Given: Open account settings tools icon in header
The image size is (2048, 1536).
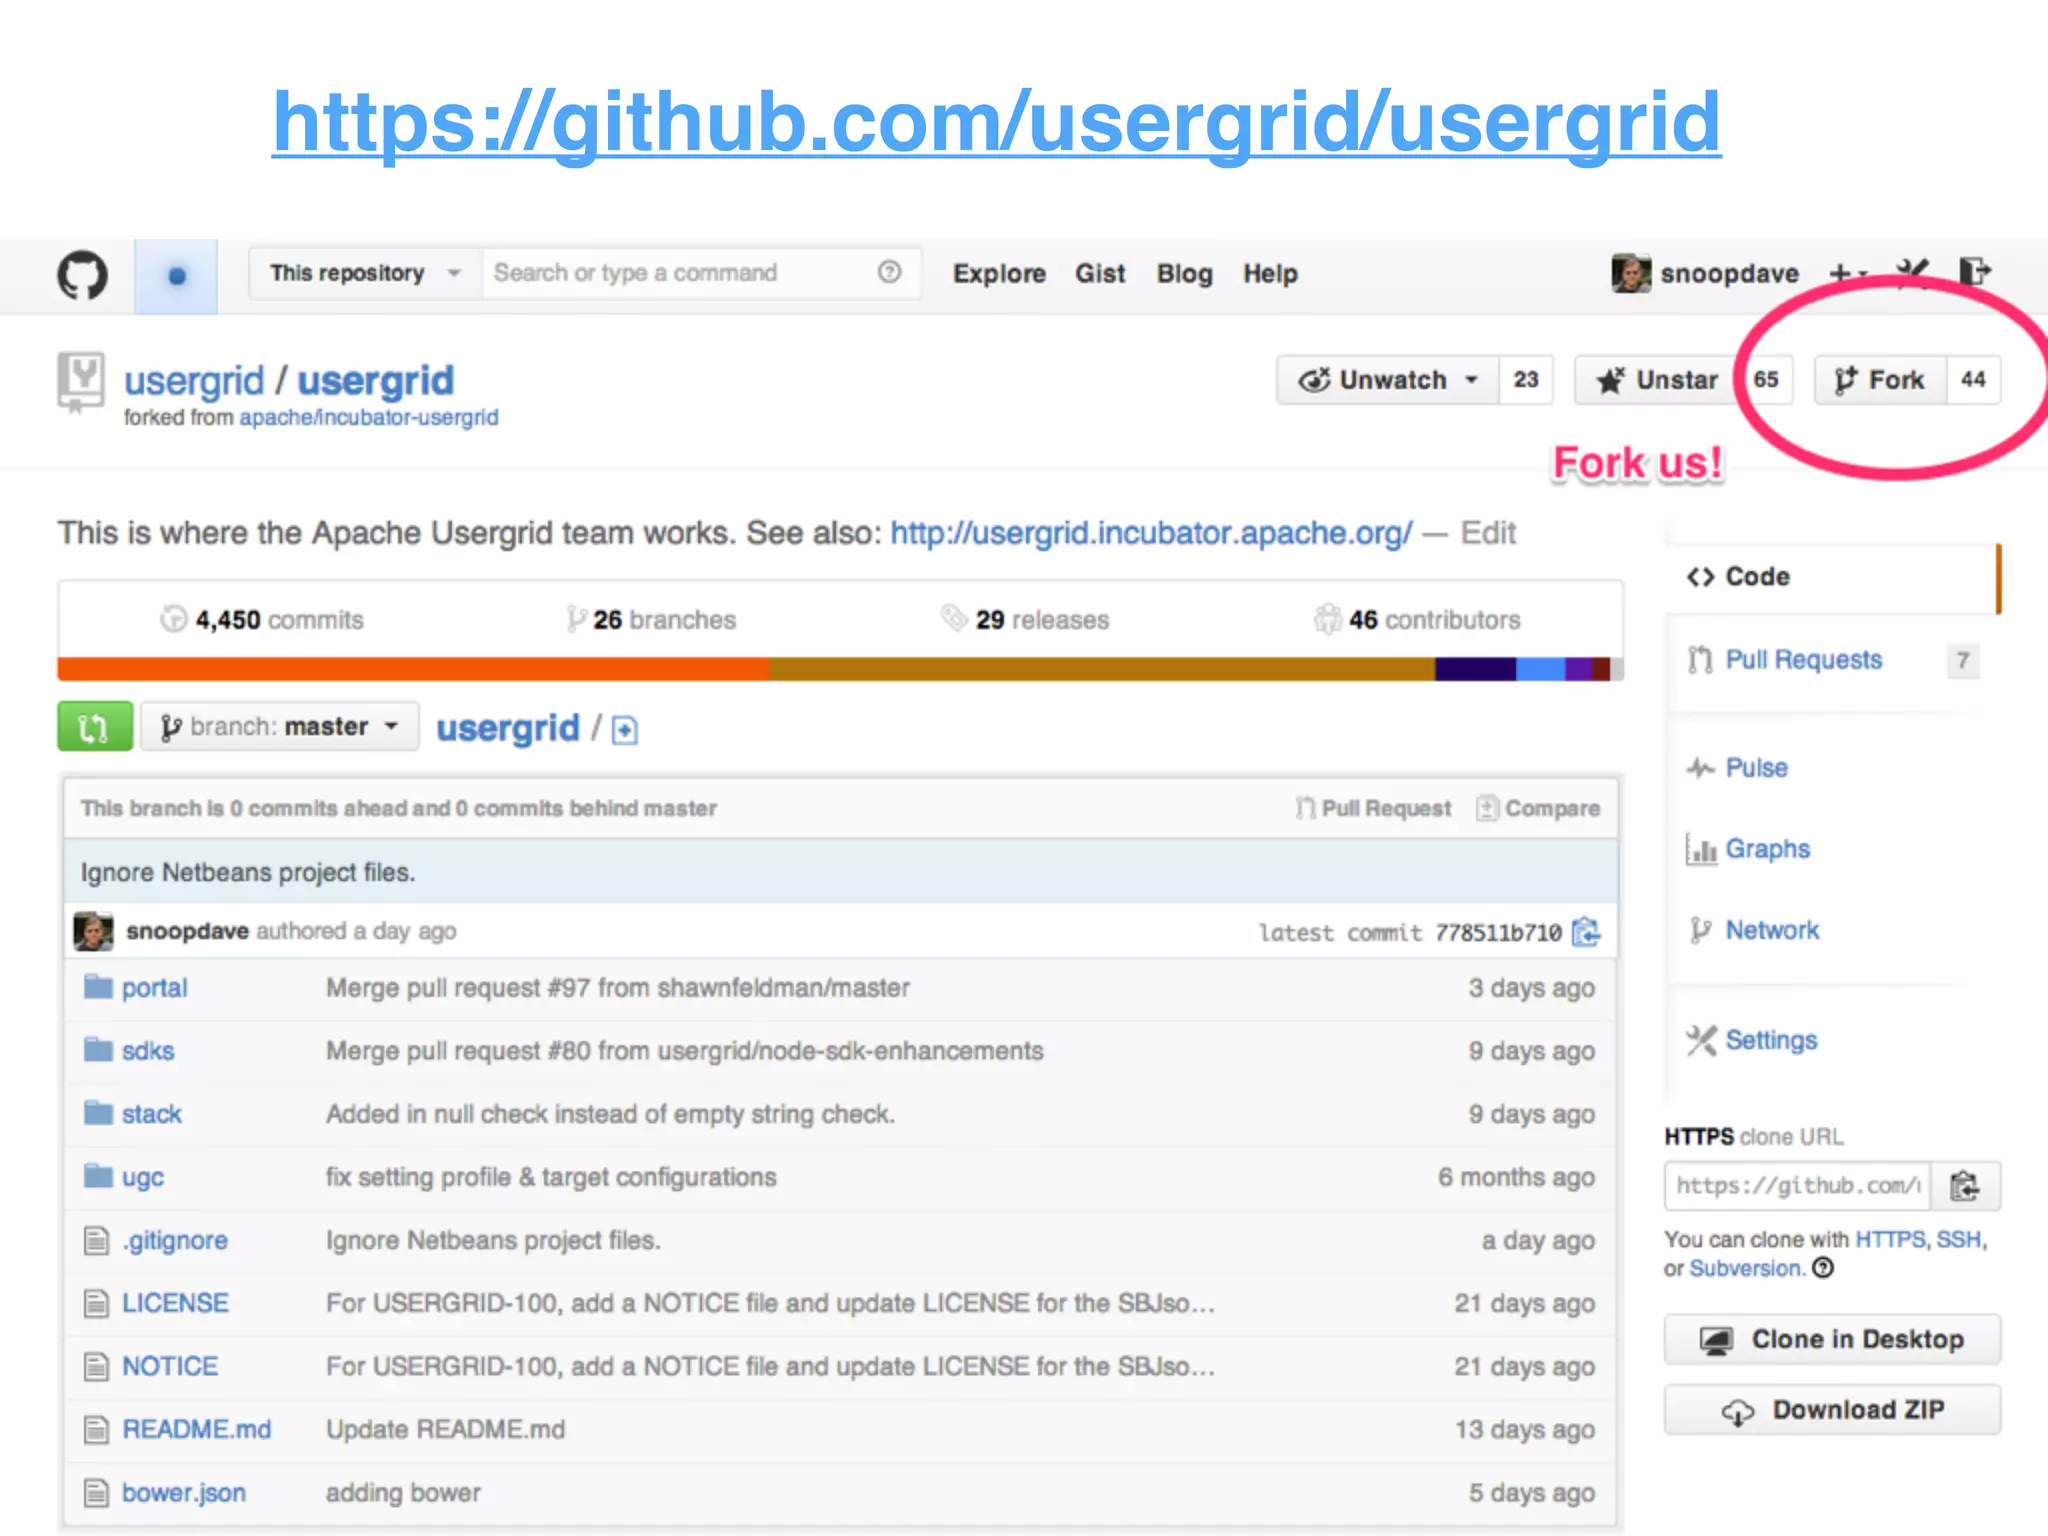Looking at the screenshot, I should pyautogui.click(x=1913, y=272).
